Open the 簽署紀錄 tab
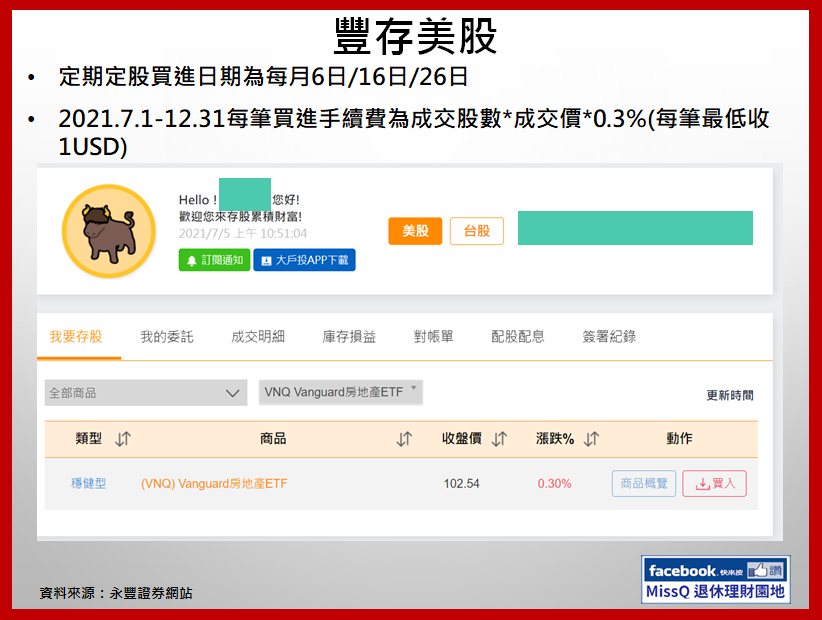This screenshot has height=620, width=822. [x=609, y=336]
